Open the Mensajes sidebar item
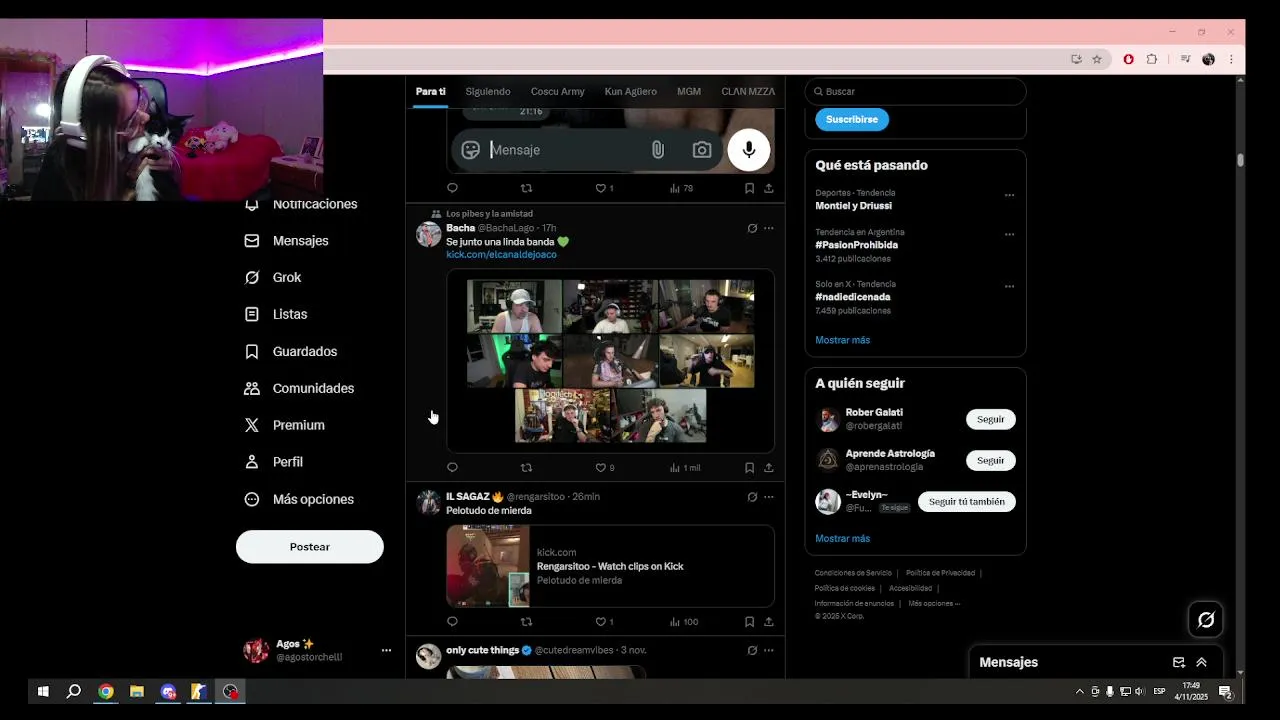The image size is (1280, 720). click(287, 241)
